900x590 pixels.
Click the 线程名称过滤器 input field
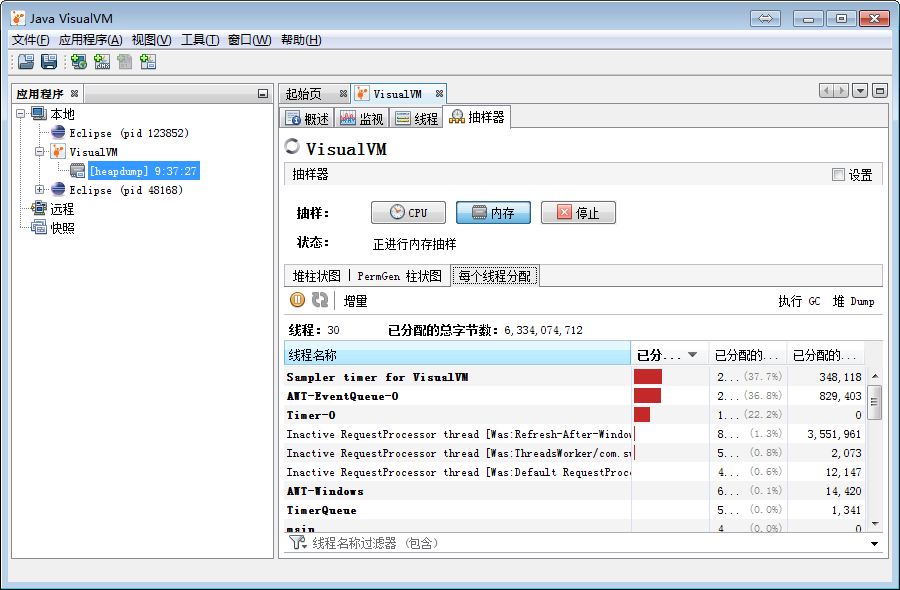(x=588, y=543)
